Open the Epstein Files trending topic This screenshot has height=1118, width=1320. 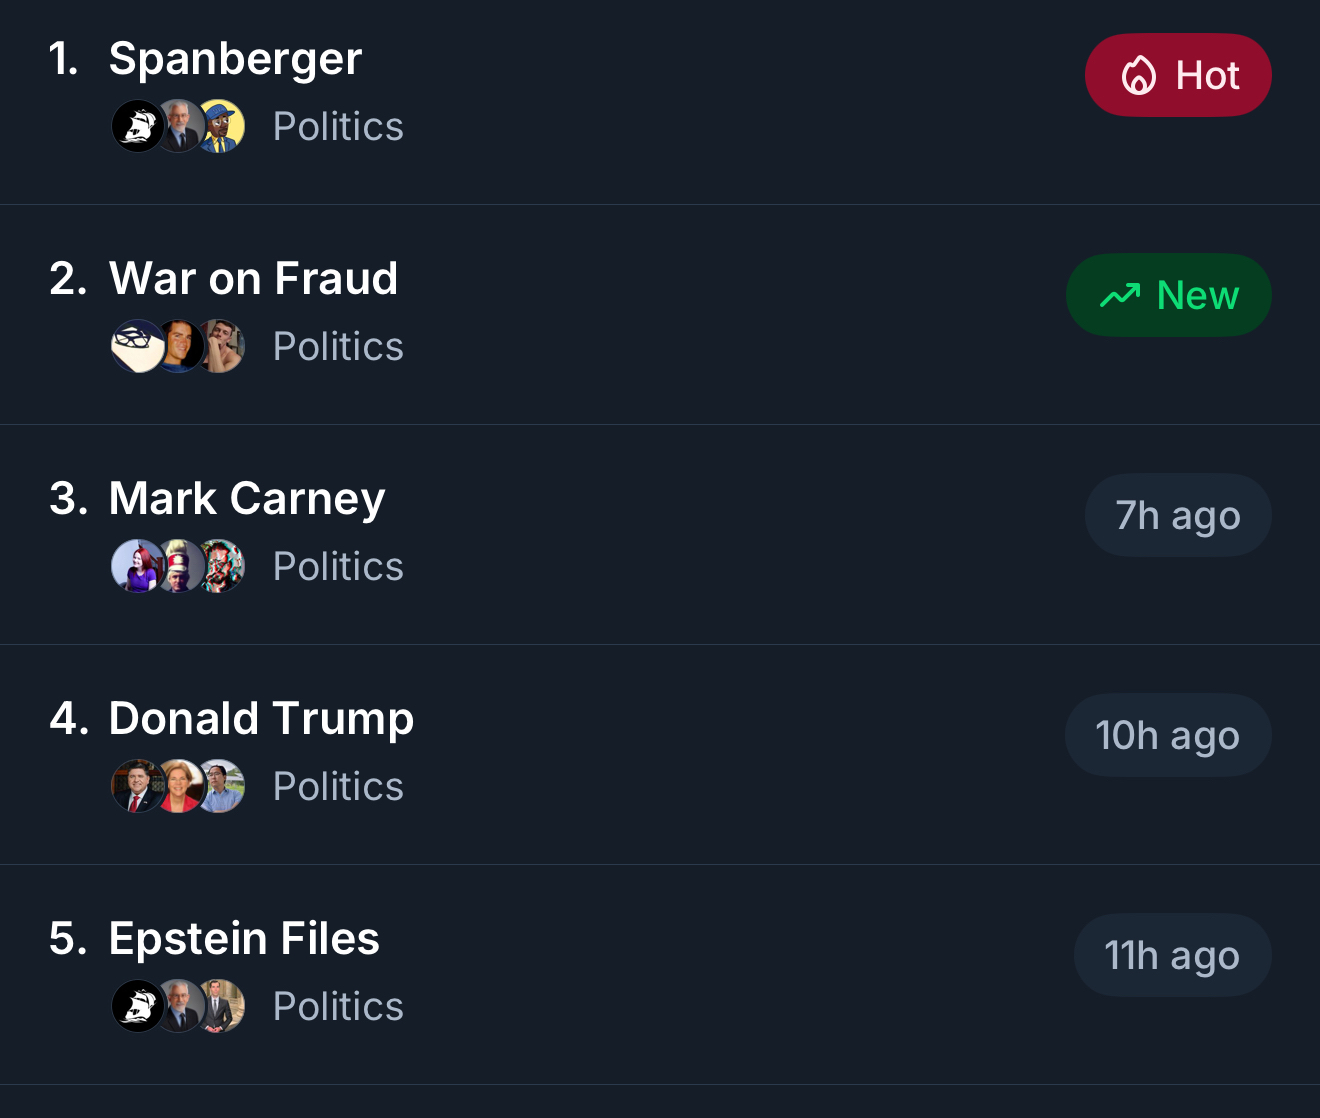pyautogui.click(x=244, y=939)
